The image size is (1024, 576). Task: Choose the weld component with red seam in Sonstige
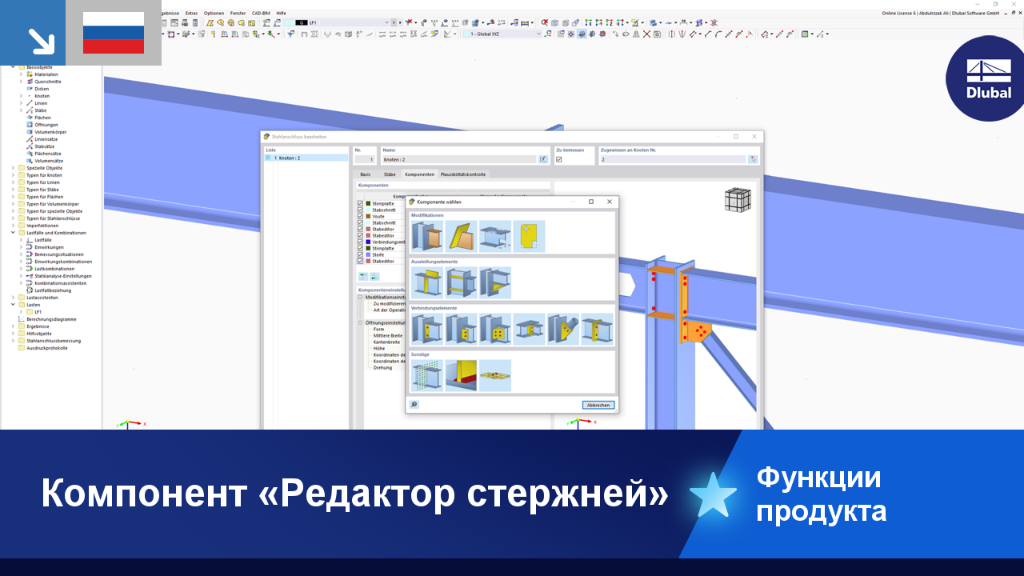click(461, 376)
